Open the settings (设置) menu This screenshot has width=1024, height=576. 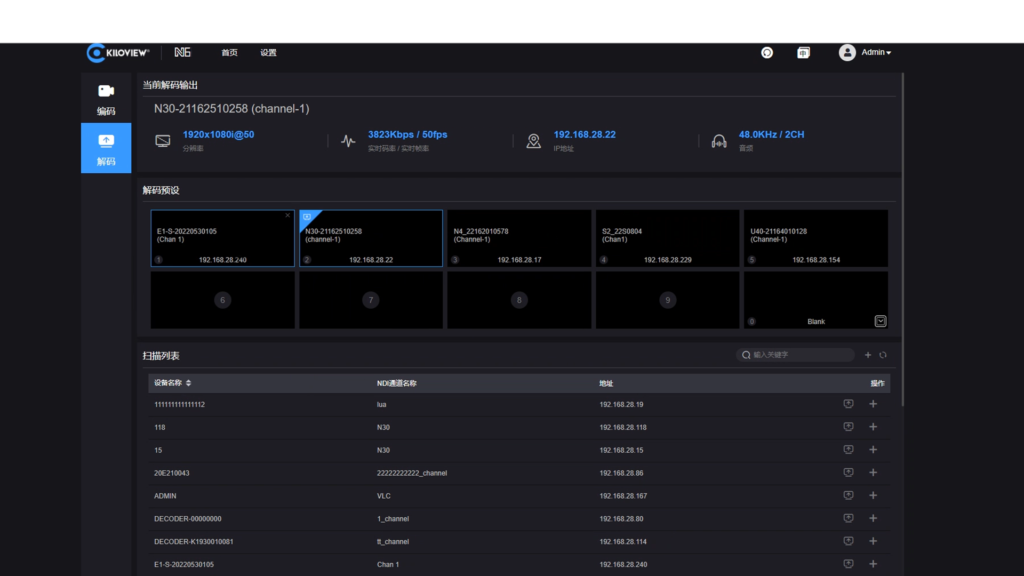click(268, 53)
